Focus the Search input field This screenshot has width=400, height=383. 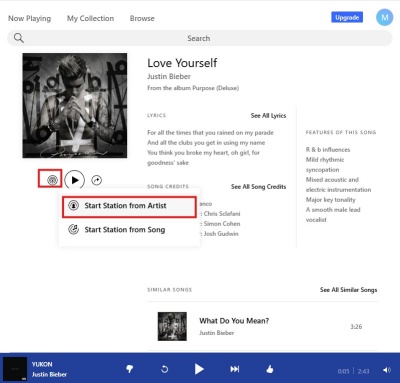pyautogui.click(x=200, y=38)
